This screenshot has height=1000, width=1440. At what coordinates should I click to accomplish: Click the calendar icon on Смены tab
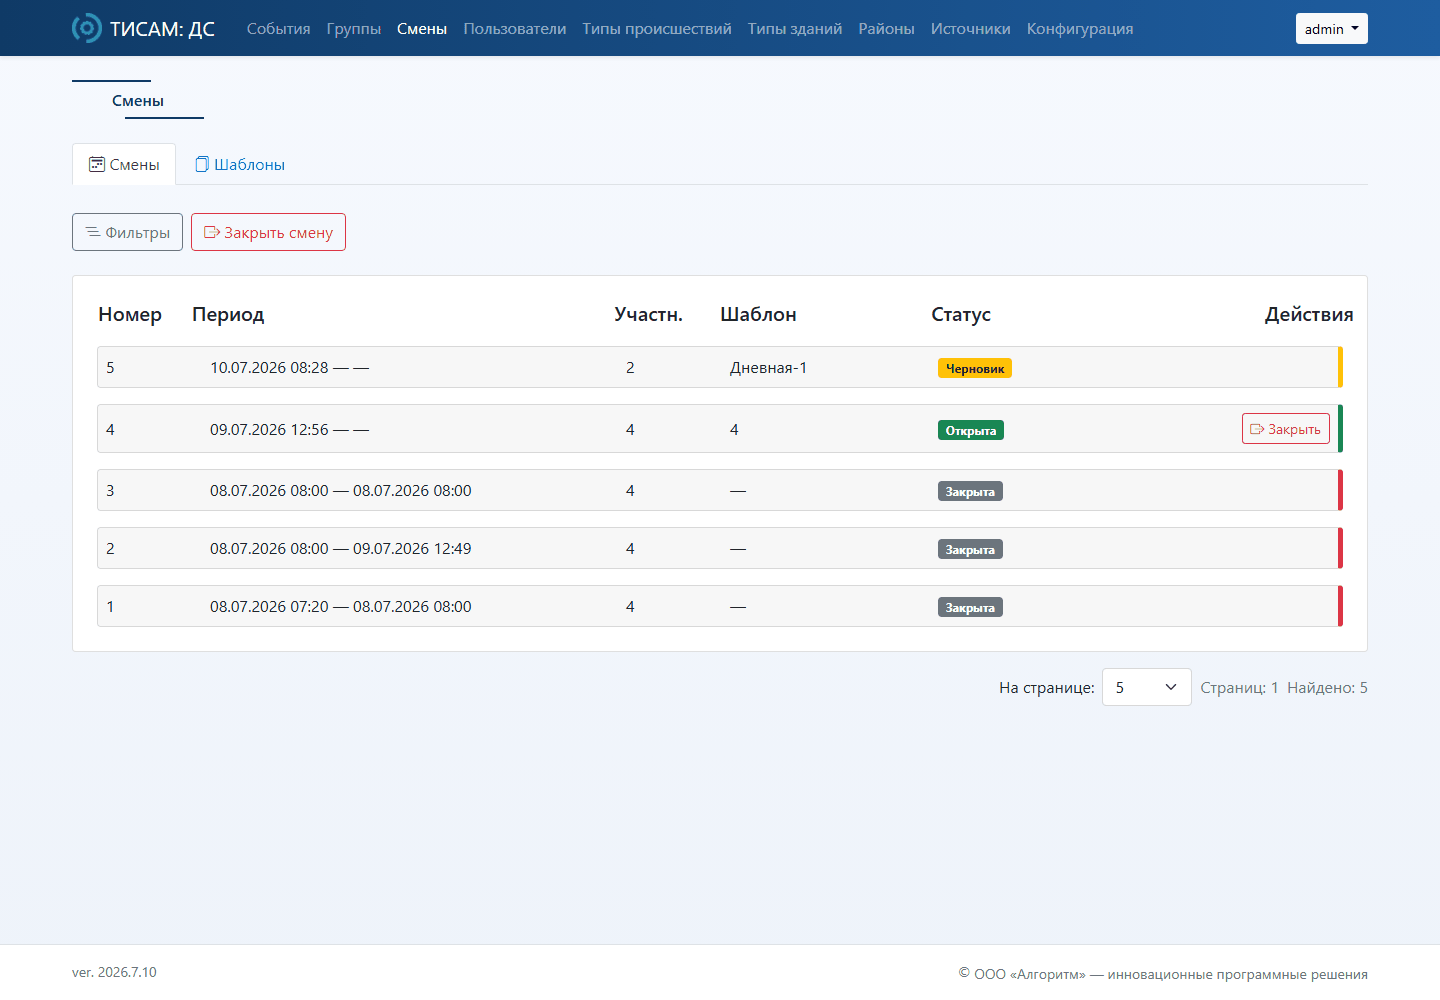pos(97,164)
